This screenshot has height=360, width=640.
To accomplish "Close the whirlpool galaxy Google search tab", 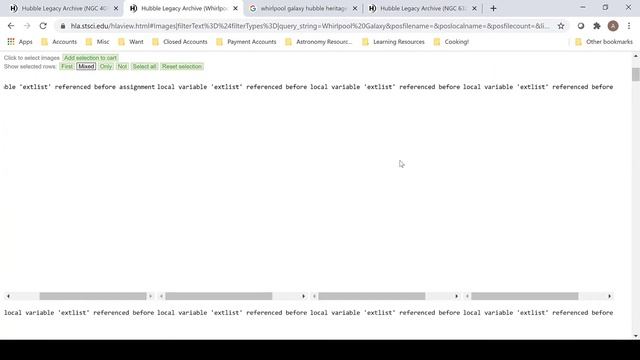I will tap(355, 8).
